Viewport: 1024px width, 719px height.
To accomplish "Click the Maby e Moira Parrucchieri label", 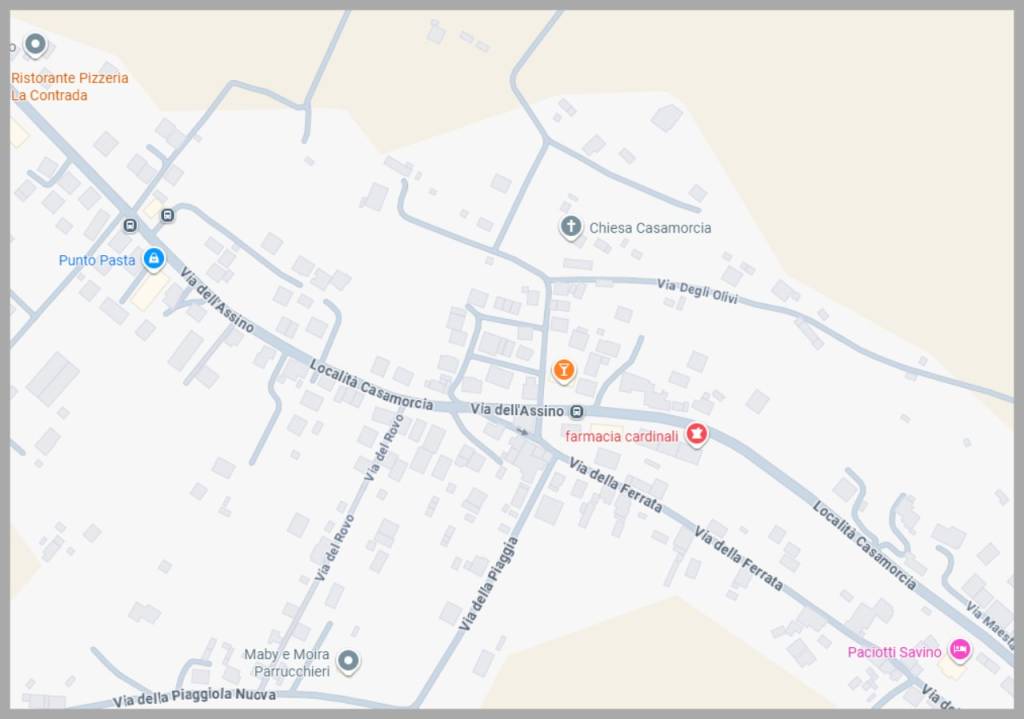I will [287, 662].
